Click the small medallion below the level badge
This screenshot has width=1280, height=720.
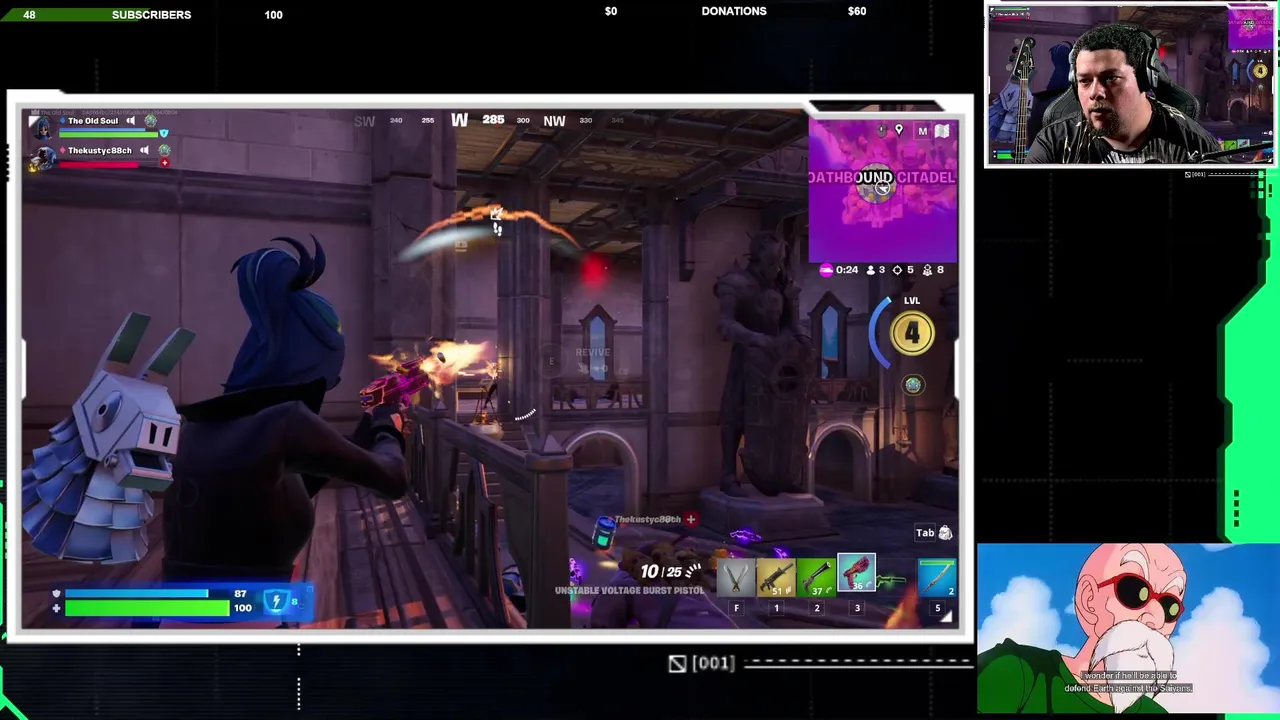tap(913, 385)
